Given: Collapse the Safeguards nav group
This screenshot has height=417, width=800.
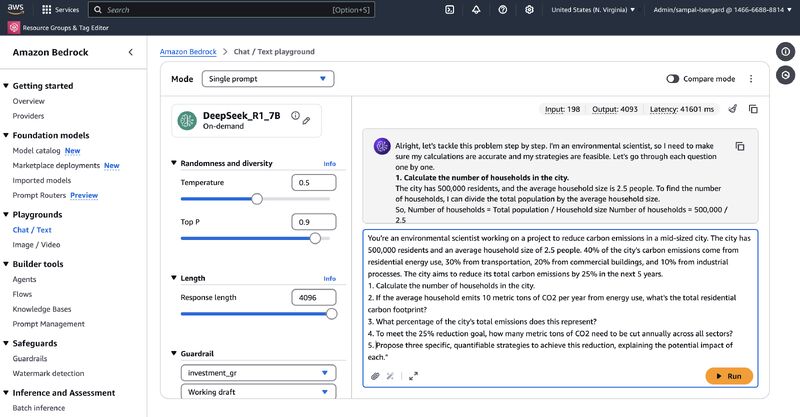Looking at the screenshot, I should (6, 343).
